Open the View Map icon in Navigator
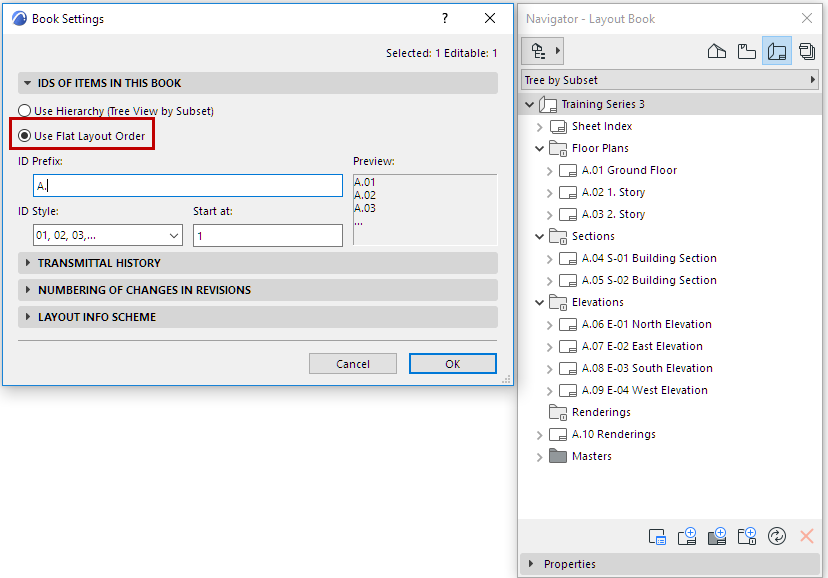This screenshot has height=578, width=828. (747, 51)
